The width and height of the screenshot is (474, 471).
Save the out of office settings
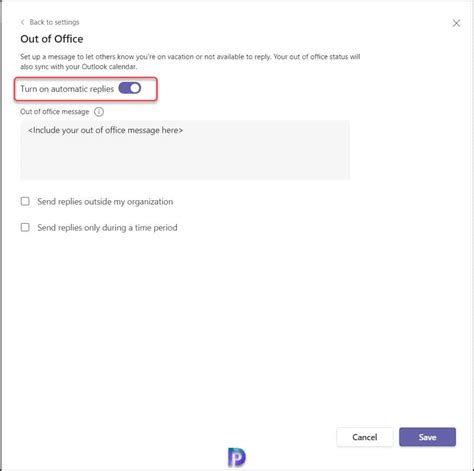click(427, 437)
